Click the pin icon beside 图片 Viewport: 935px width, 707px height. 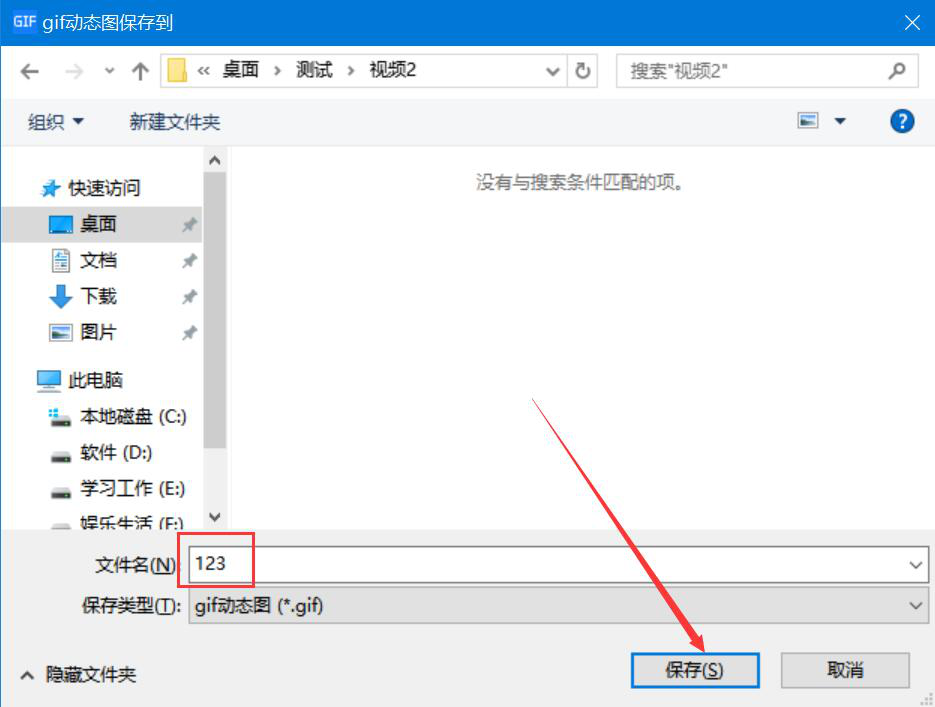point(189,333)
